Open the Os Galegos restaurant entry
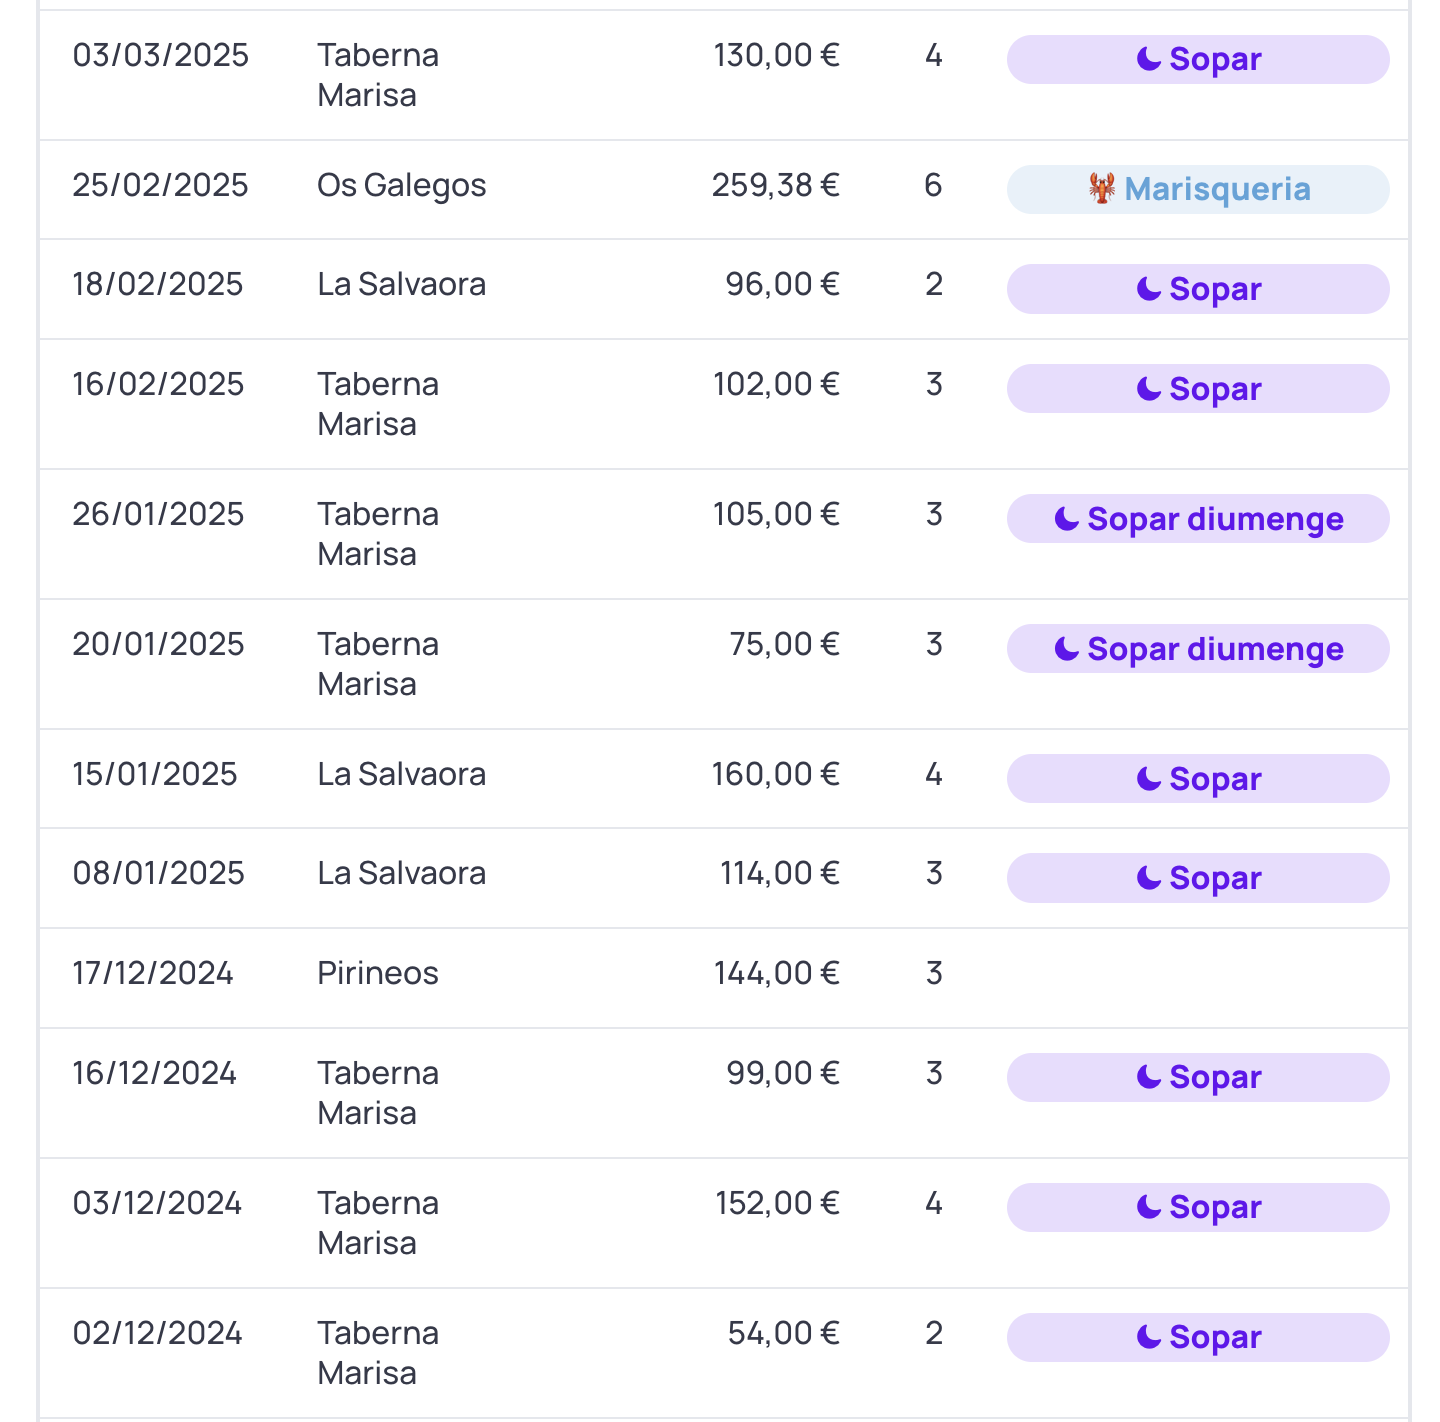1440x1422 pixels. coord(402,185)
